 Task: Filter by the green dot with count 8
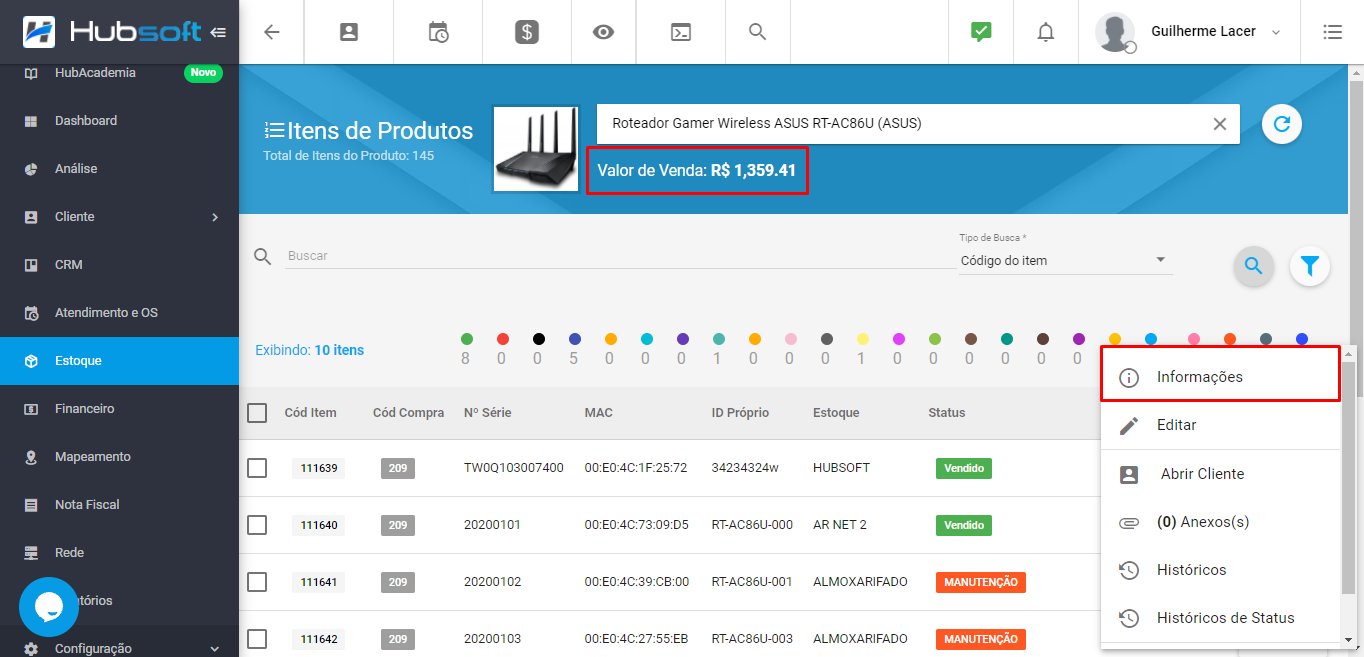pos(466,340)
